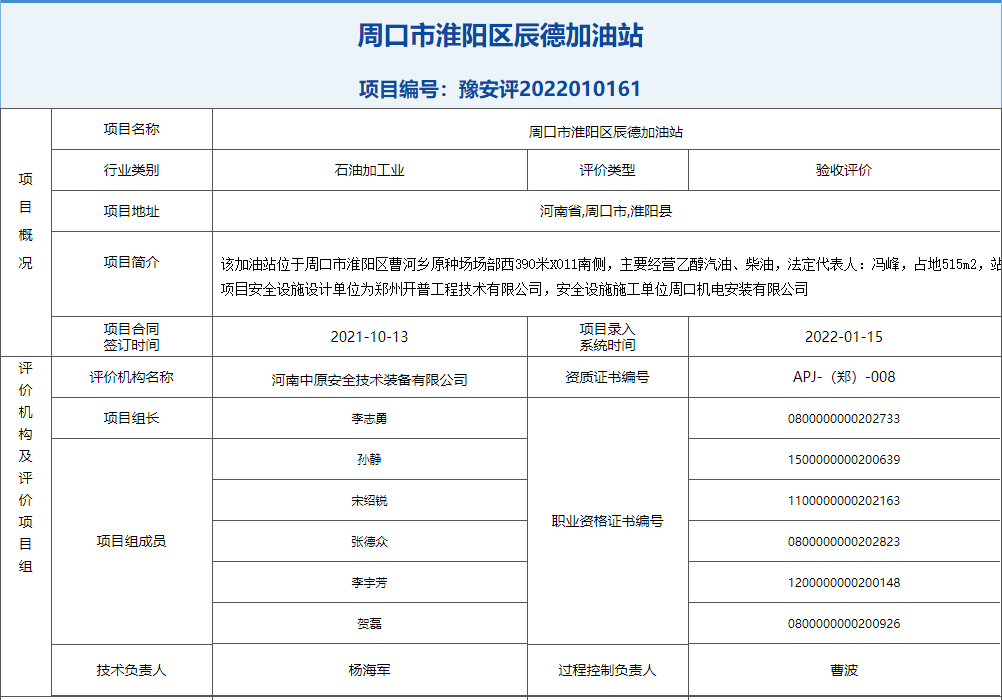
Task: Select certificate number APJ-（郑）-008
Action: (844, 377)
